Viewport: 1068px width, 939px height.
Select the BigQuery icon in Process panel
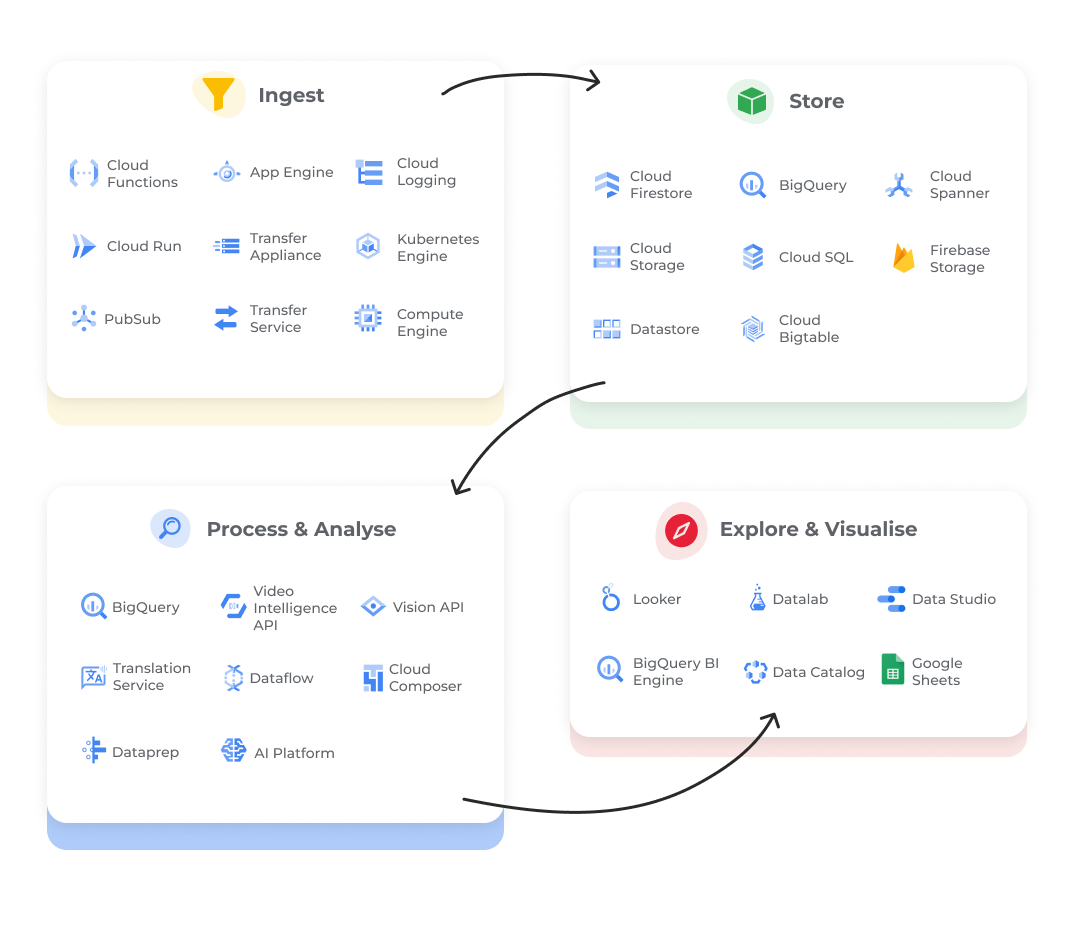tap(93, 606)
